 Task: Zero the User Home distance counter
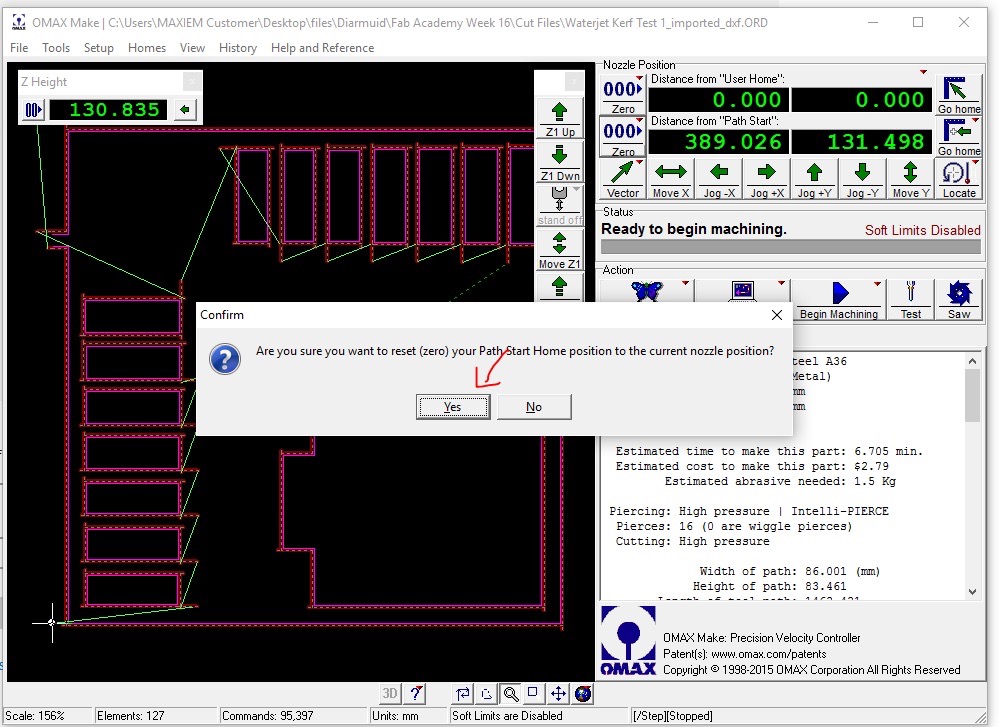[622, 95]
